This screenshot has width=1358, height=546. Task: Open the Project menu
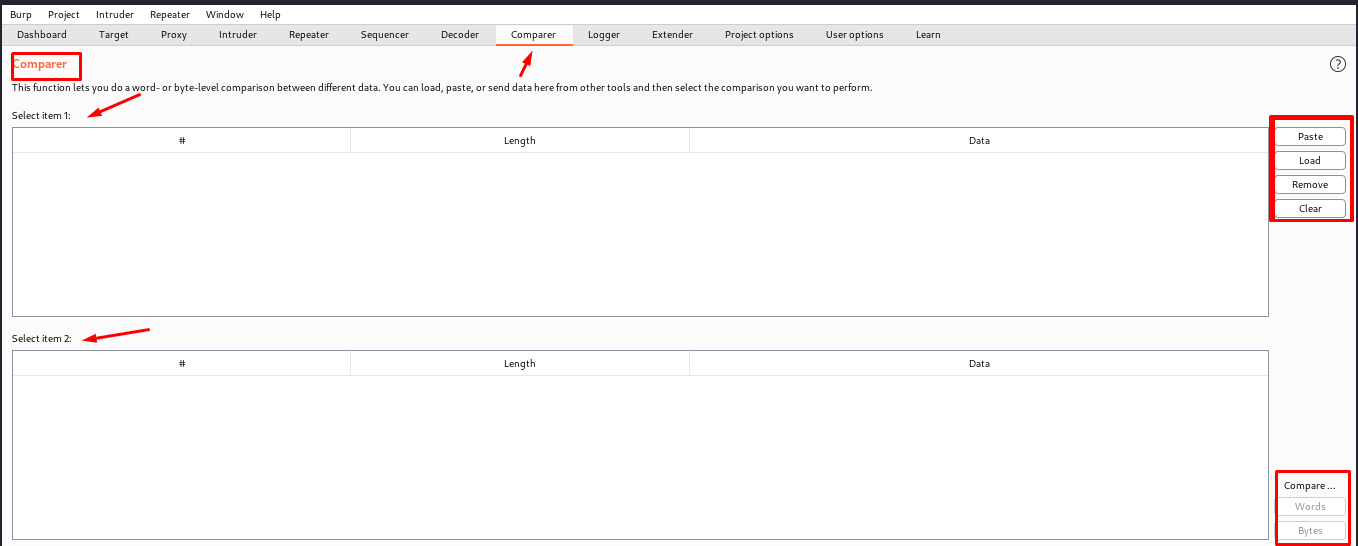pyautogui.click(x=64, y=15)
